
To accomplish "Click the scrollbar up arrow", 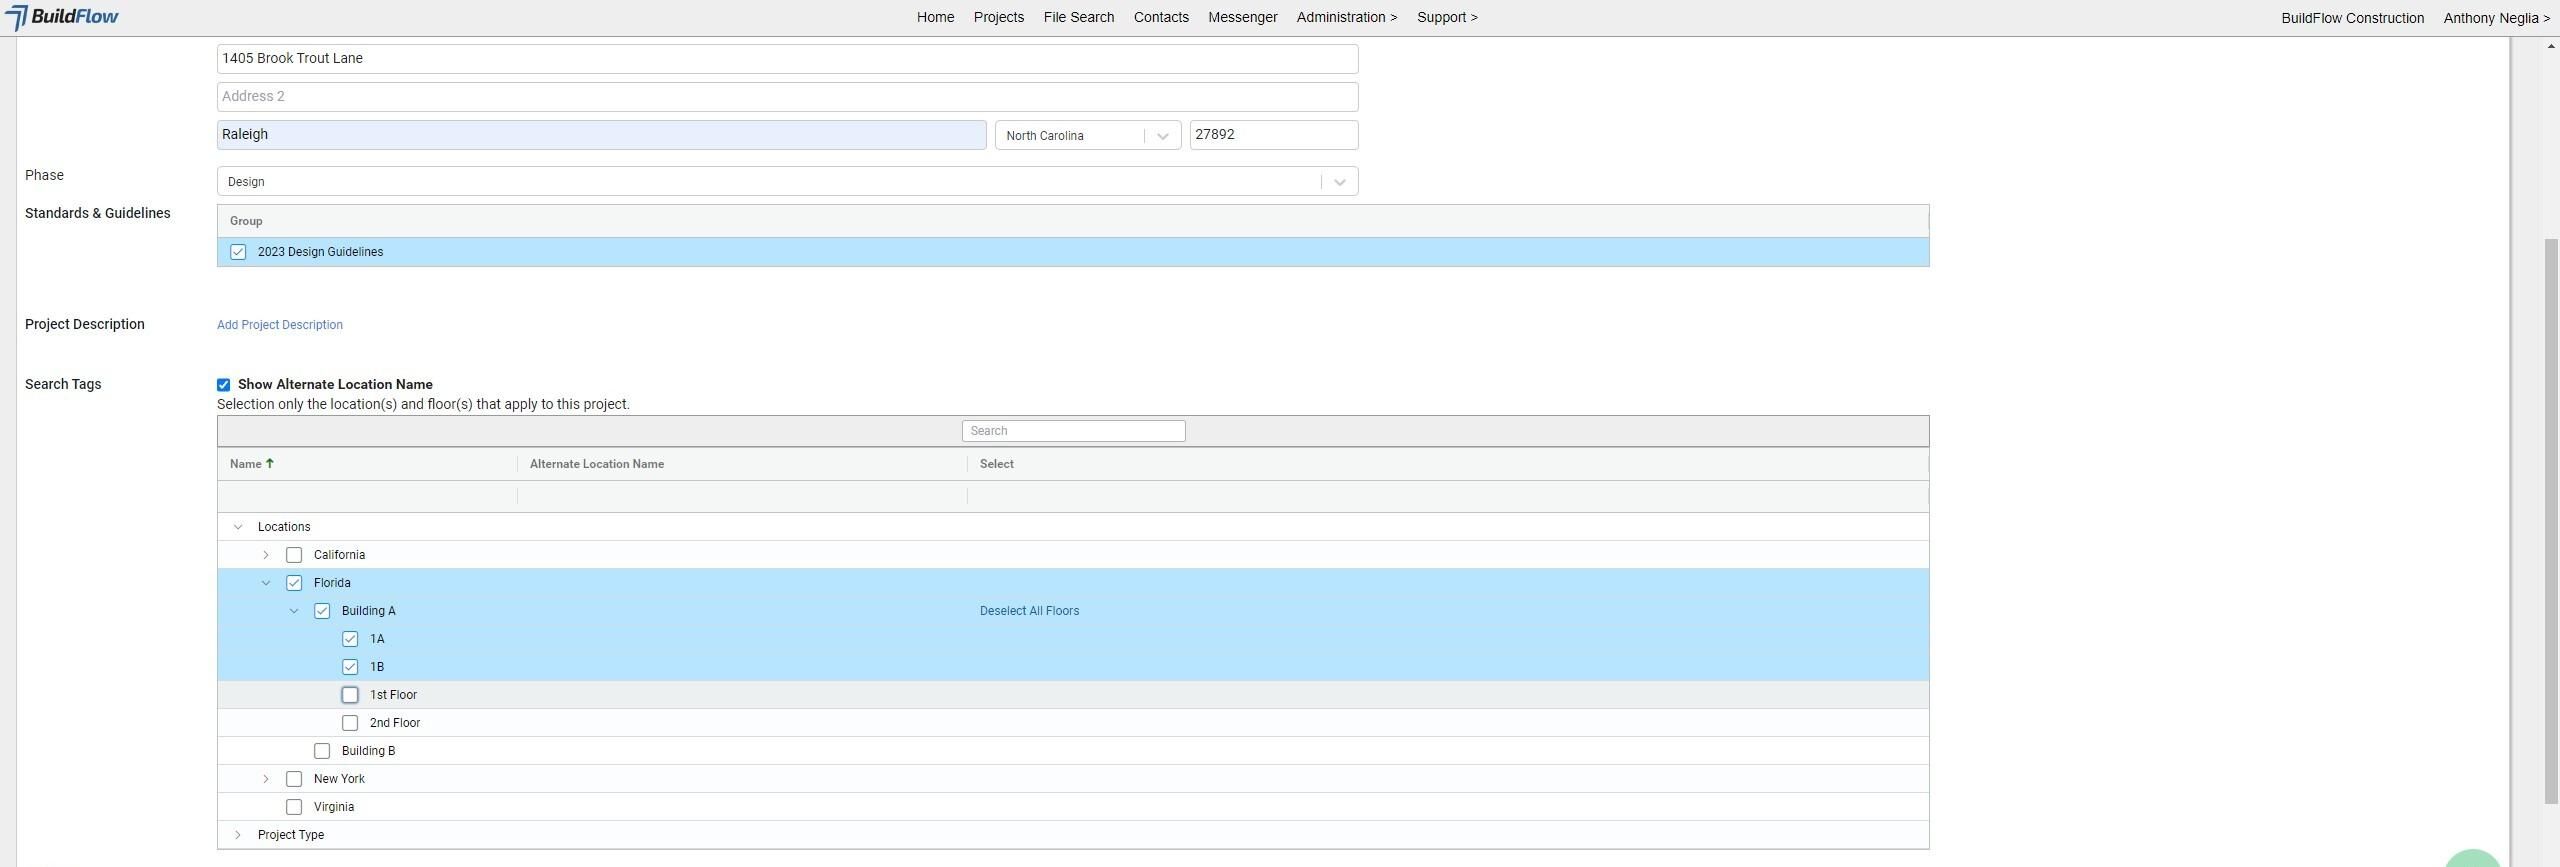I will pos(2551,47).
